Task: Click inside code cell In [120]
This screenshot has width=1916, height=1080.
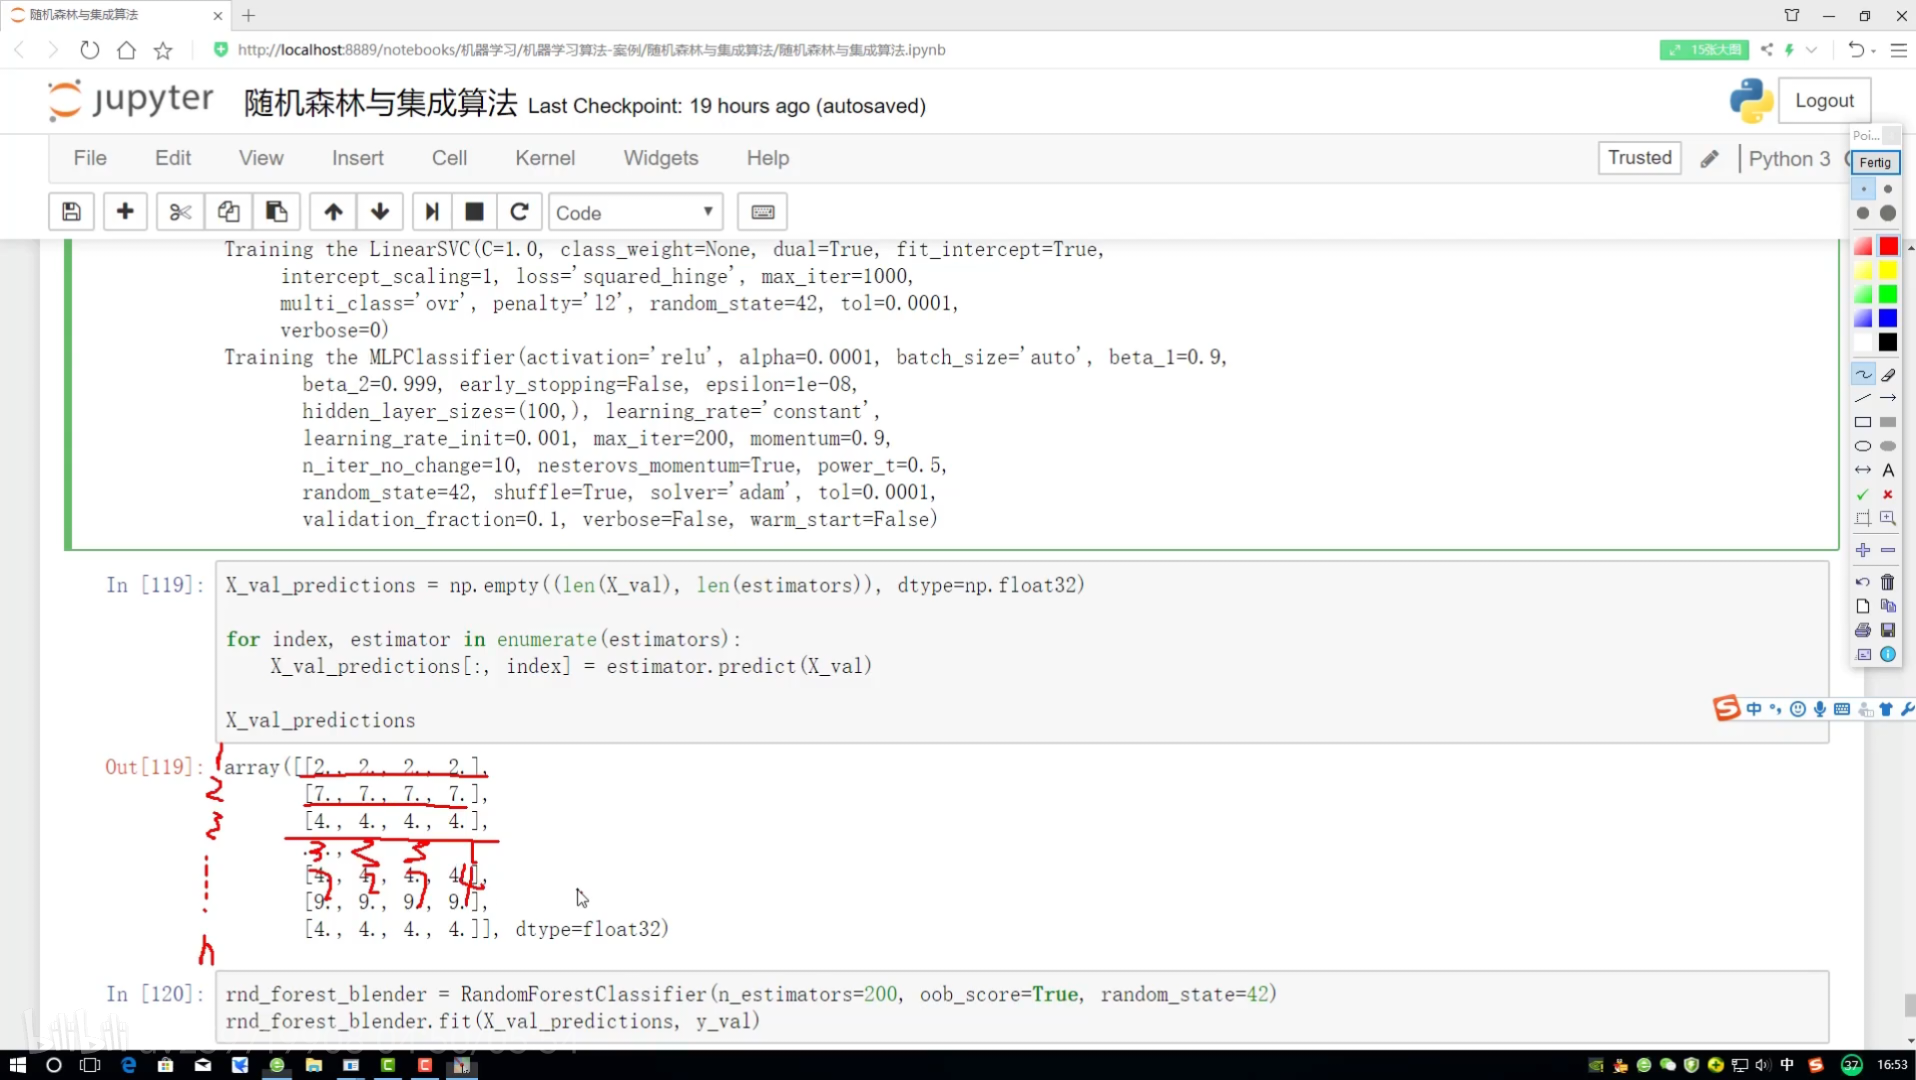Action: click(x=1022, y=1007)
